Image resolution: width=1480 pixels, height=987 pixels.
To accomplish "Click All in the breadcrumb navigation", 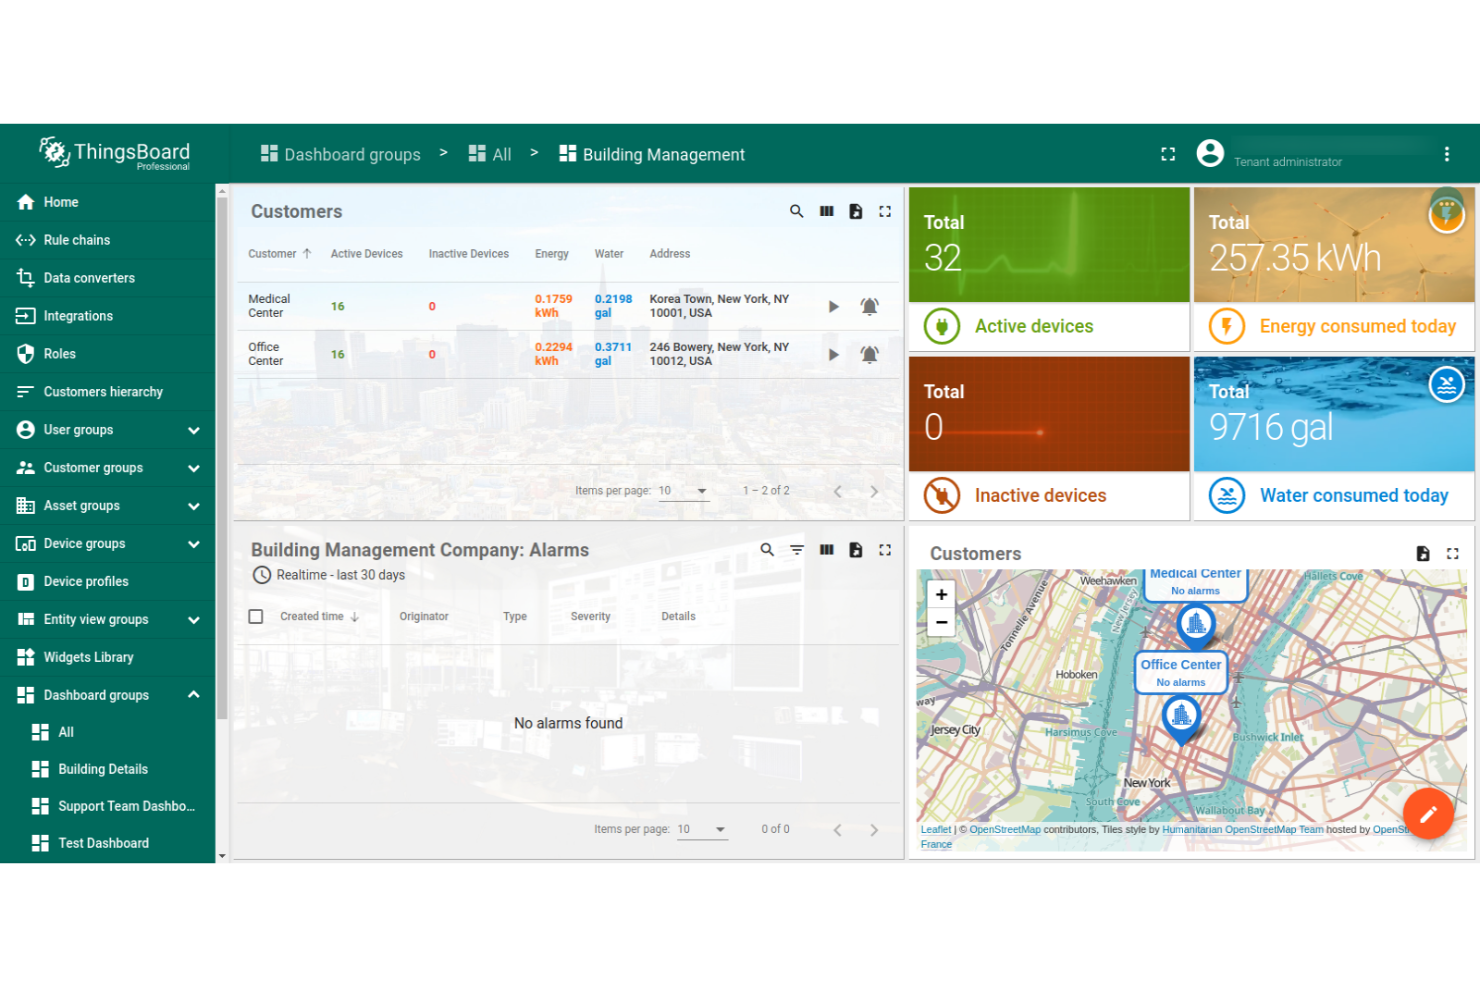I will (x=501, y=154).
